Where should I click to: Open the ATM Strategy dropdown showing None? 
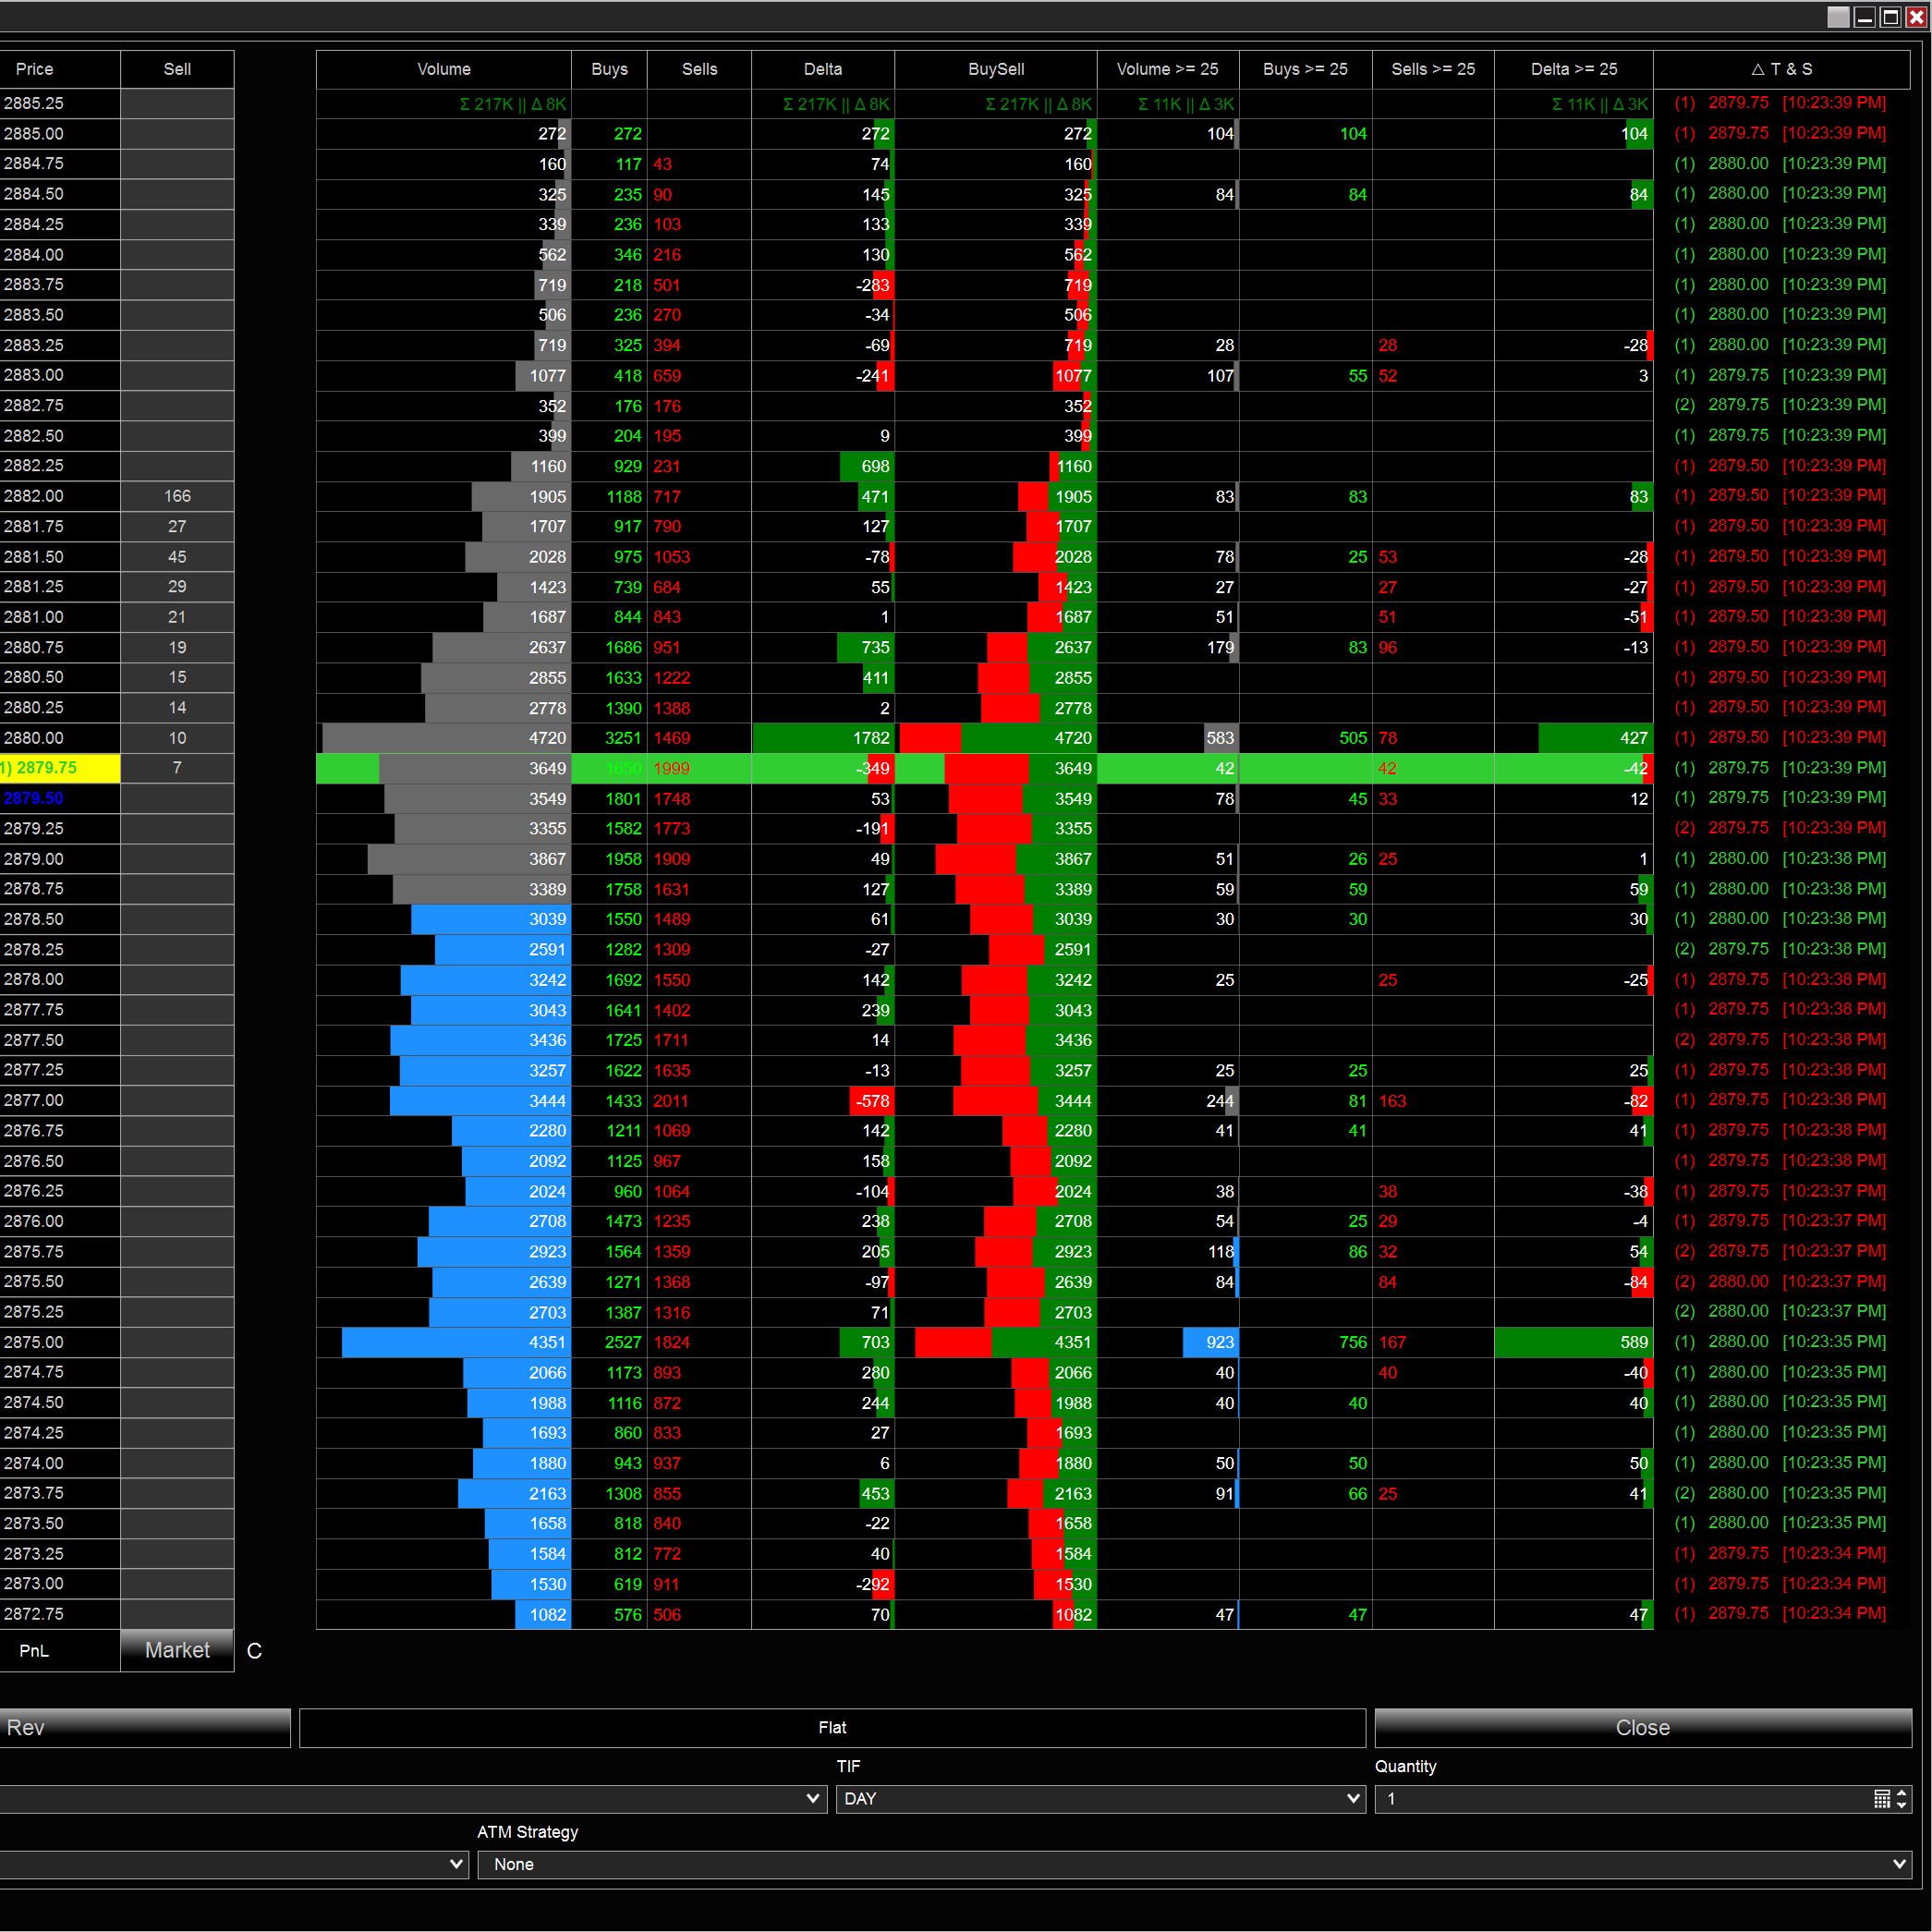click(1899, 1864)
